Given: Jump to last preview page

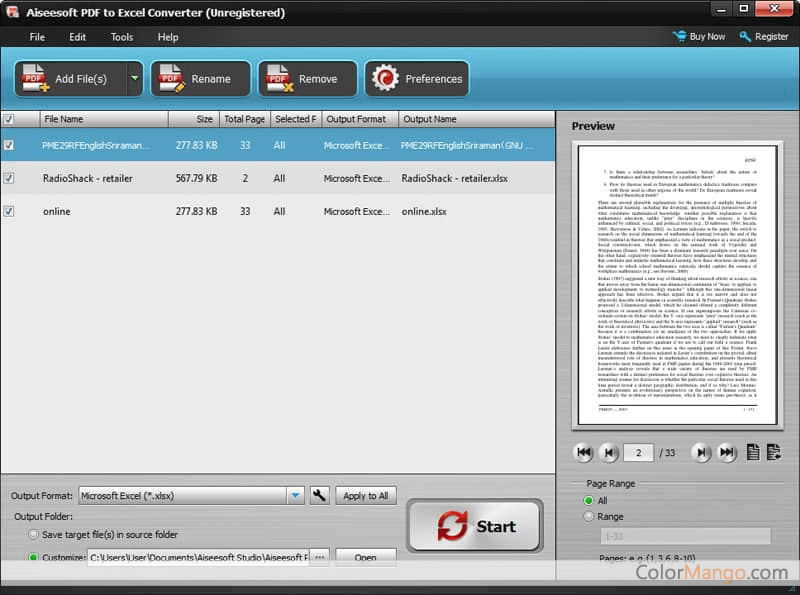Looking at the screenshot, I should point(727,452).
